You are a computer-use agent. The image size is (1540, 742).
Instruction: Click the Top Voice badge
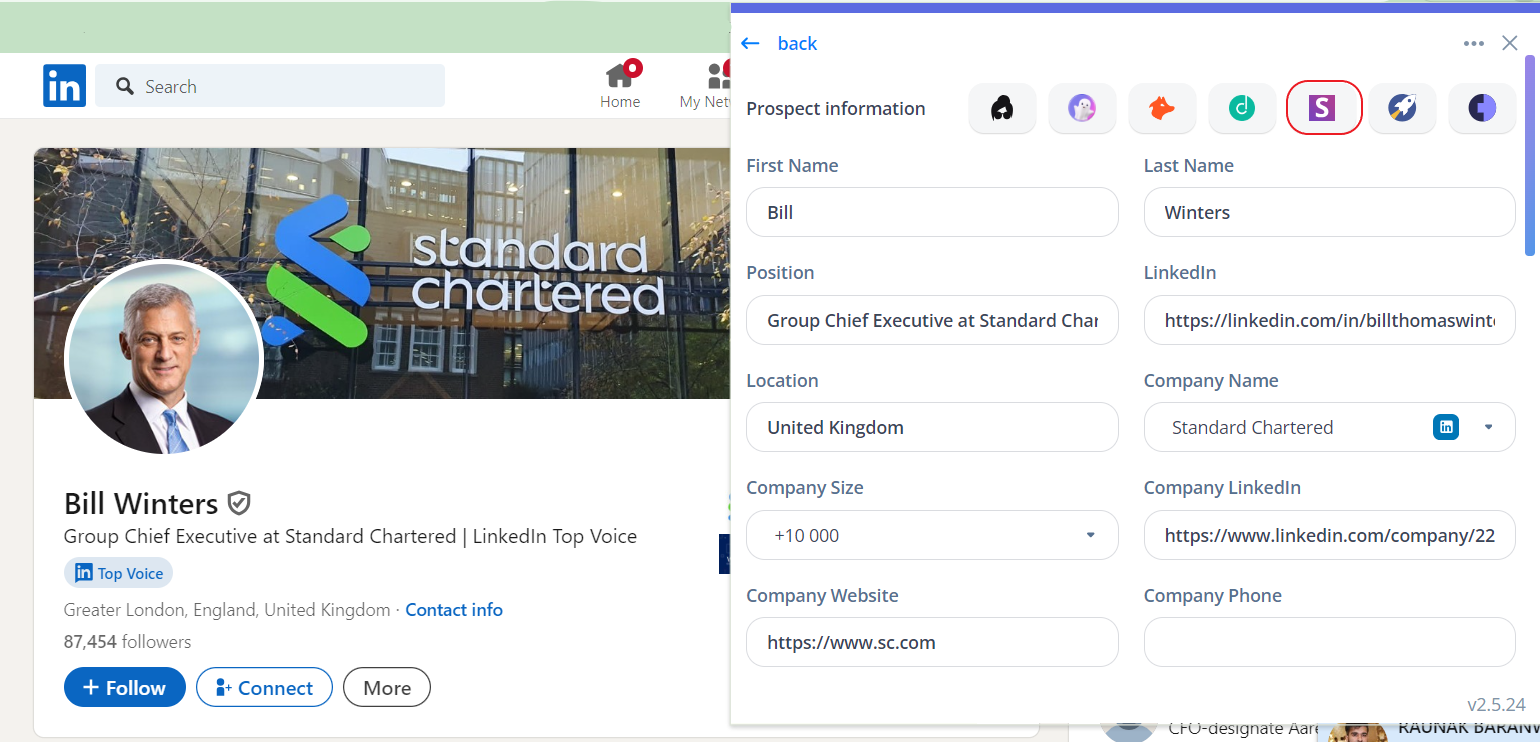tap(119, 573)
